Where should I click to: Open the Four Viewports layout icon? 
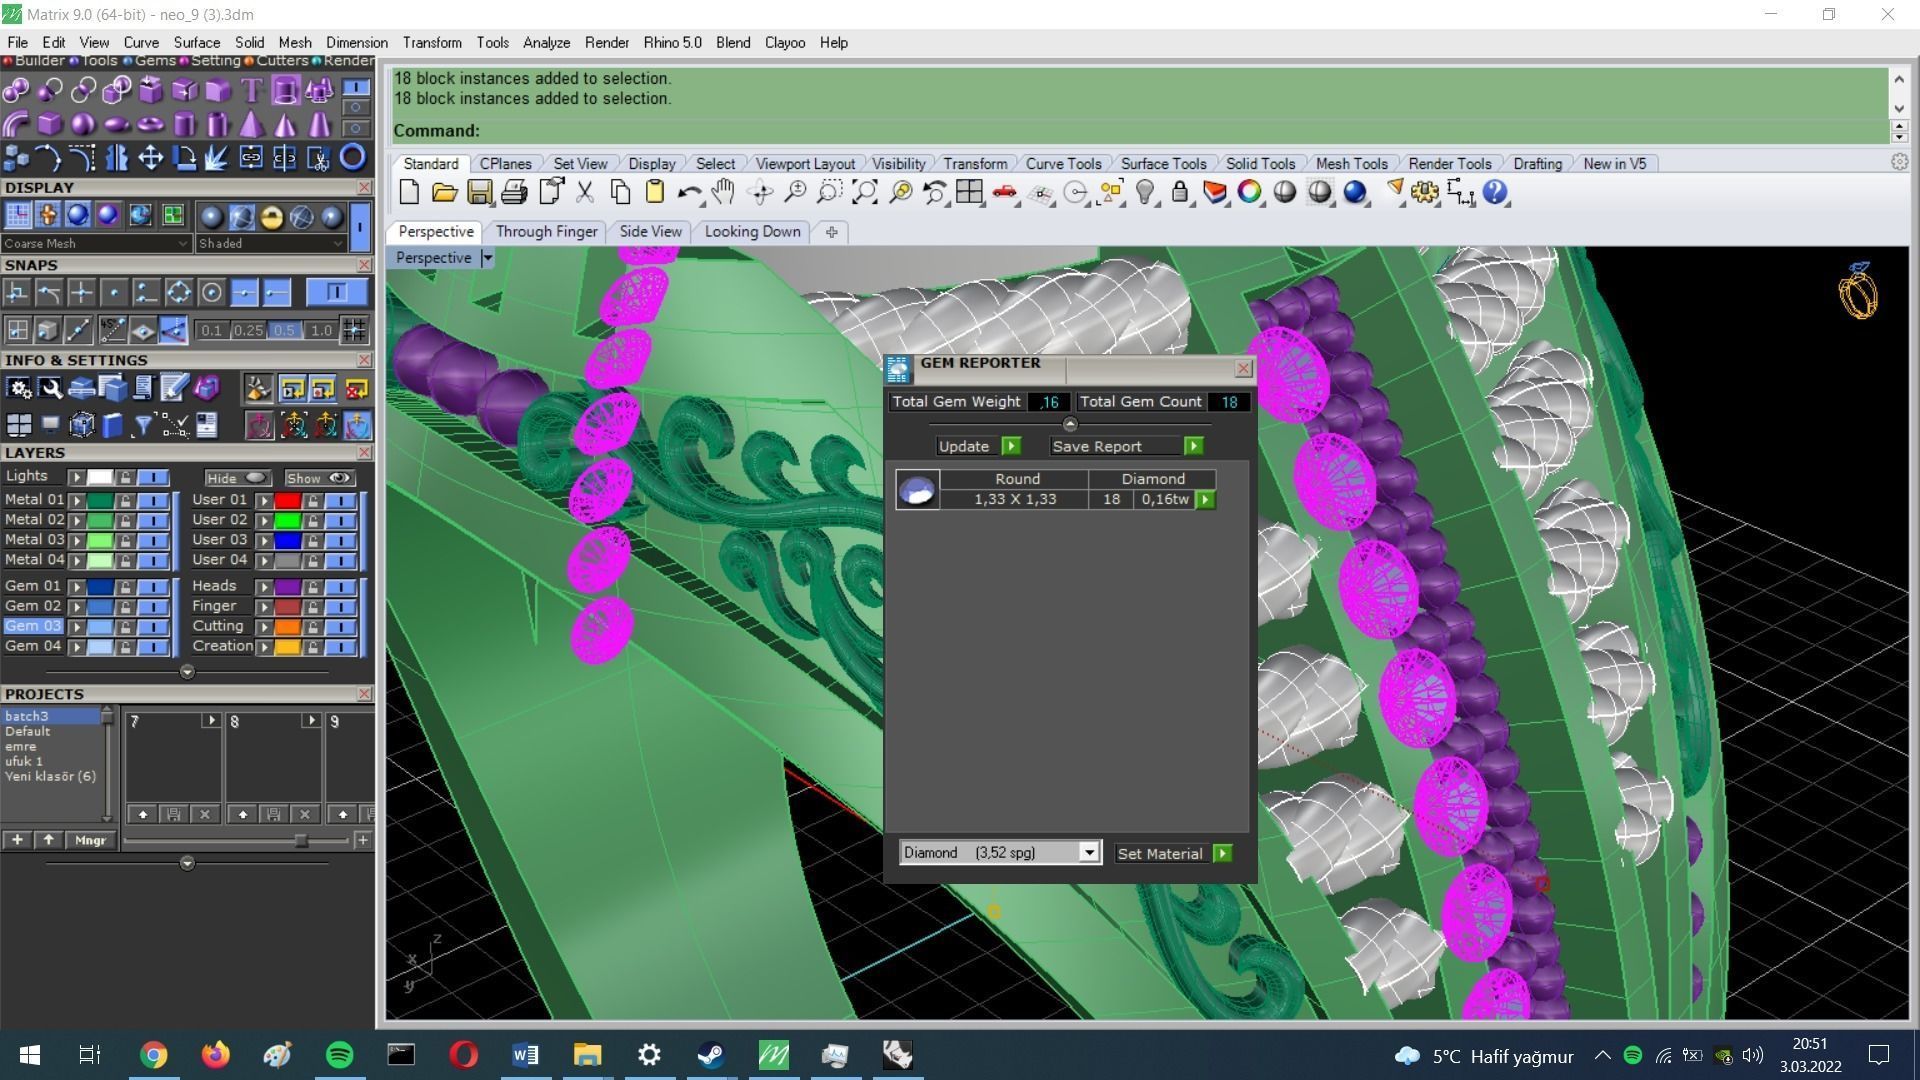point(968,192)
